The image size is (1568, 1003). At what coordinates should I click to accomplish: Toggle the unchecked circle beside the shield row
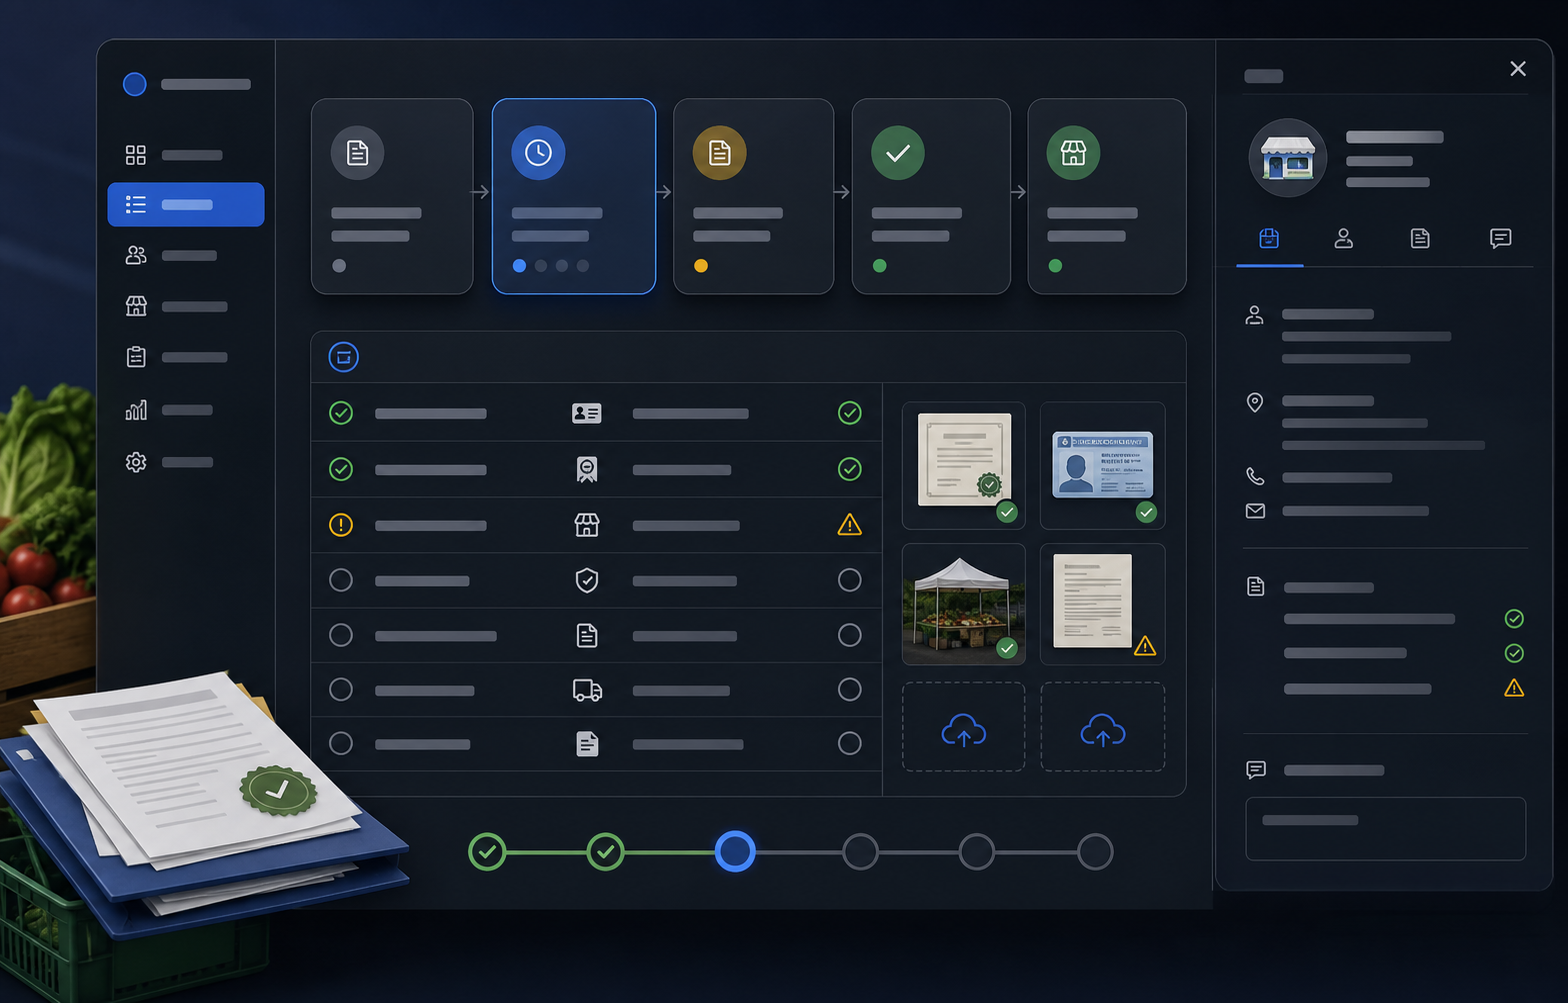341,580
